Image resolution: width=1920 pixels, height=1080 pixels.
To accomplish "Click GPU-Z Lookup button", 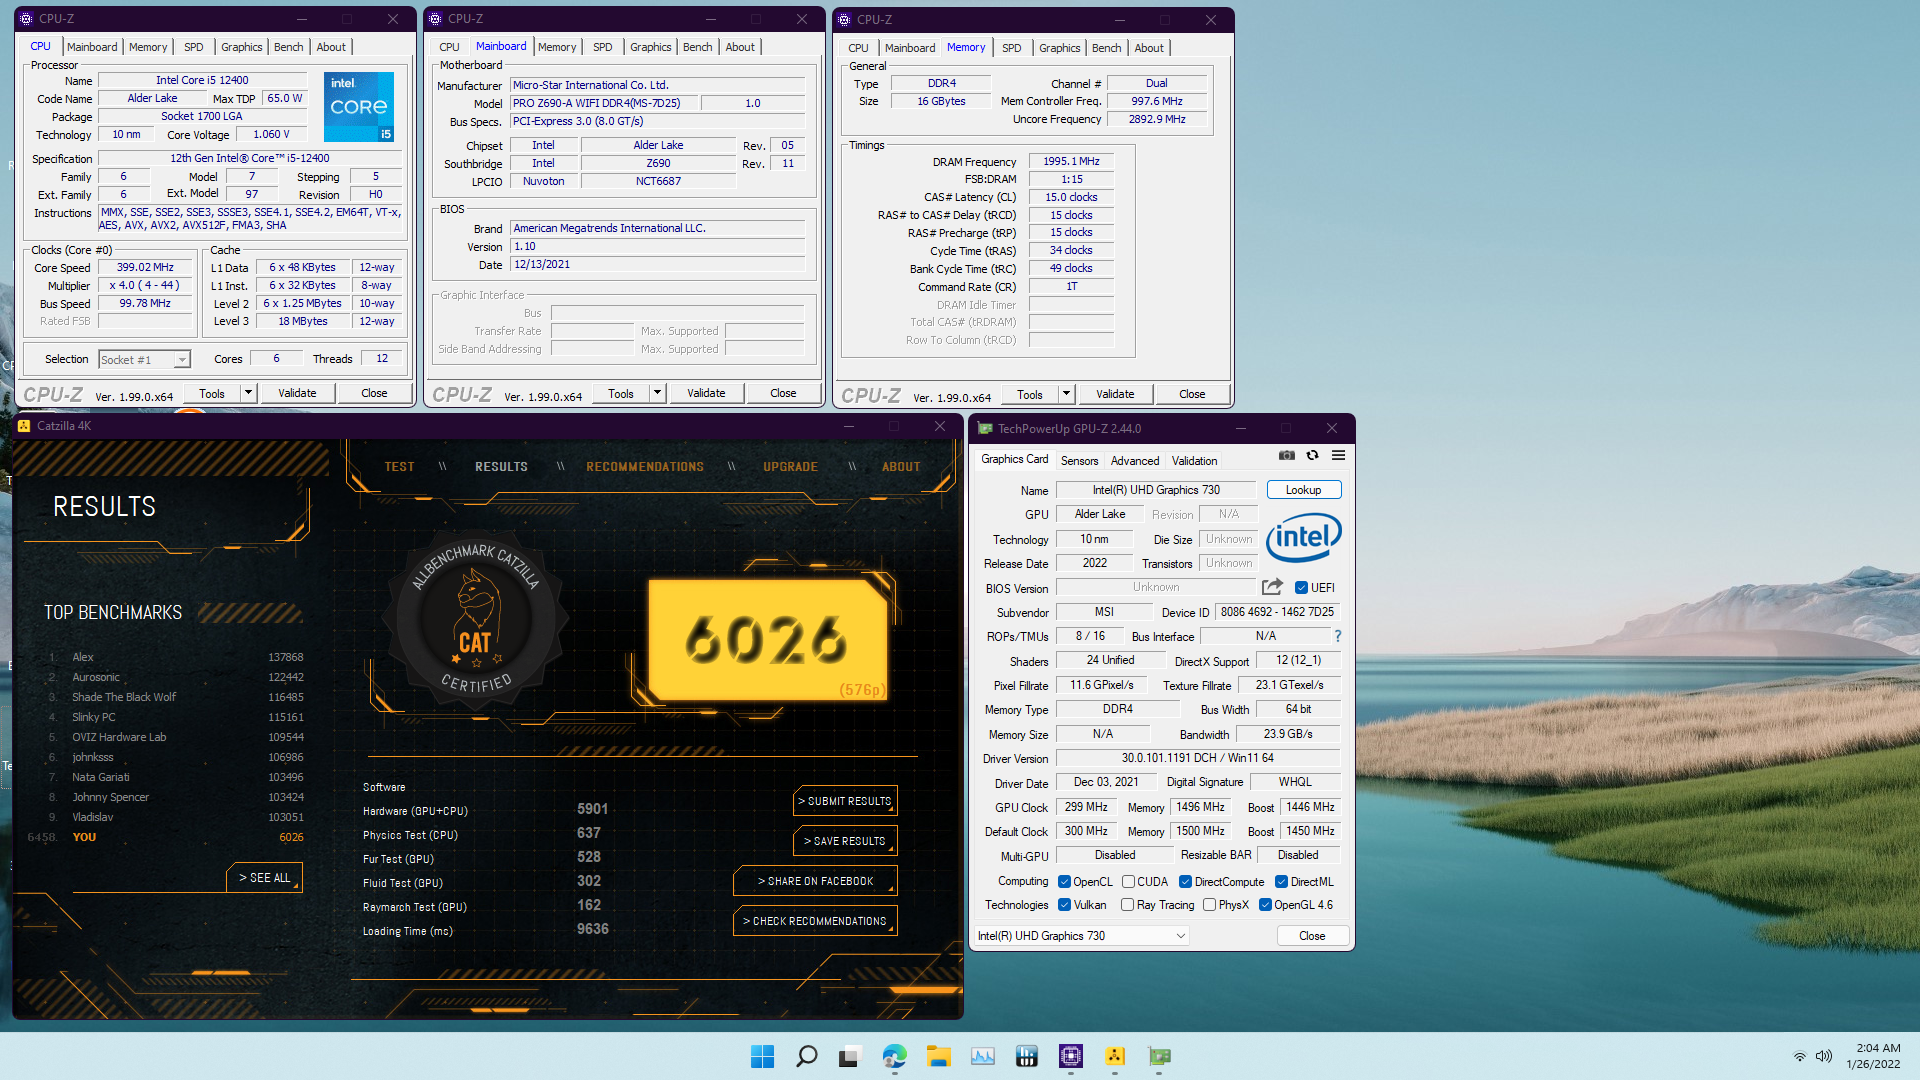I will (x=1303, y=490).
